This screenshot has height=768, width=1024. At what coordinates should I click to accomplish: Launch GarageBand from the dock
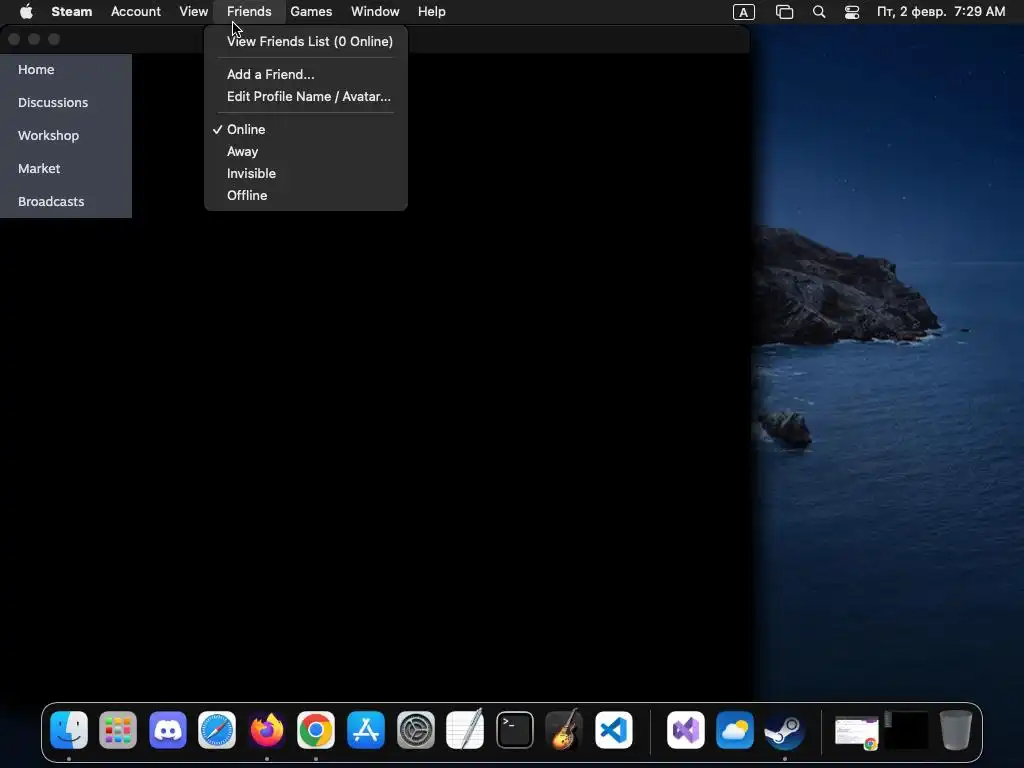coord(564,729)
